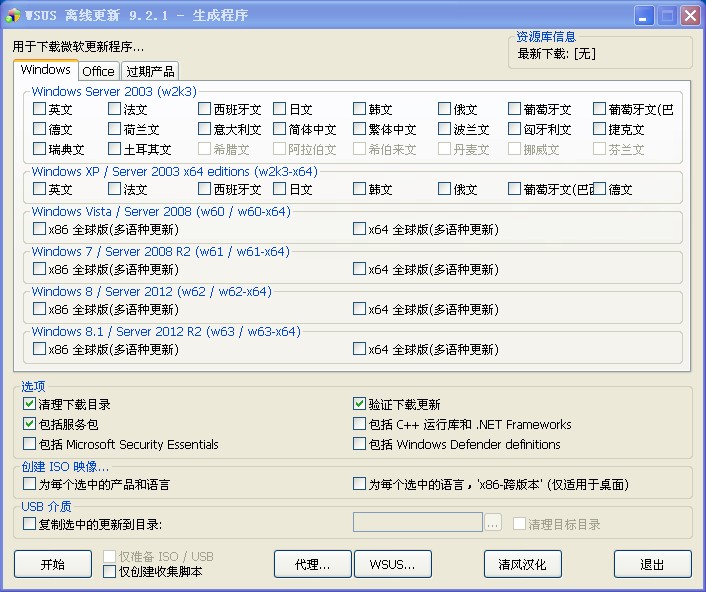Enable x86 全球版 for Windows 7
Image resolution: width=706 pixels, height=592 pixels.
[40, 269]
